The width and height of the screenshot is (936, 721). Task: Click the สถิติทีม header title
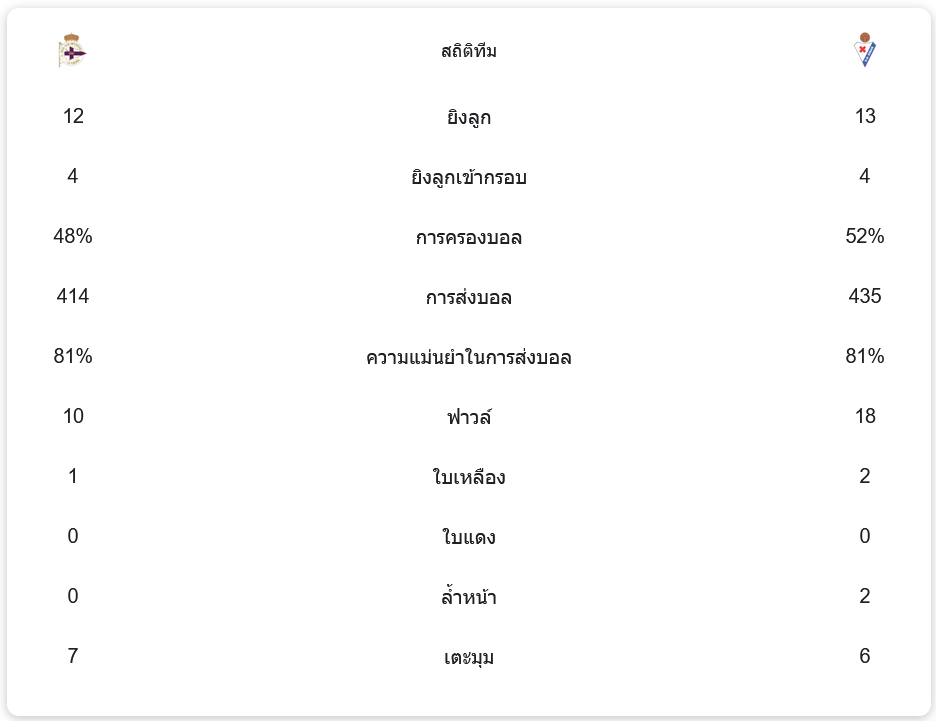coord(468,51)
